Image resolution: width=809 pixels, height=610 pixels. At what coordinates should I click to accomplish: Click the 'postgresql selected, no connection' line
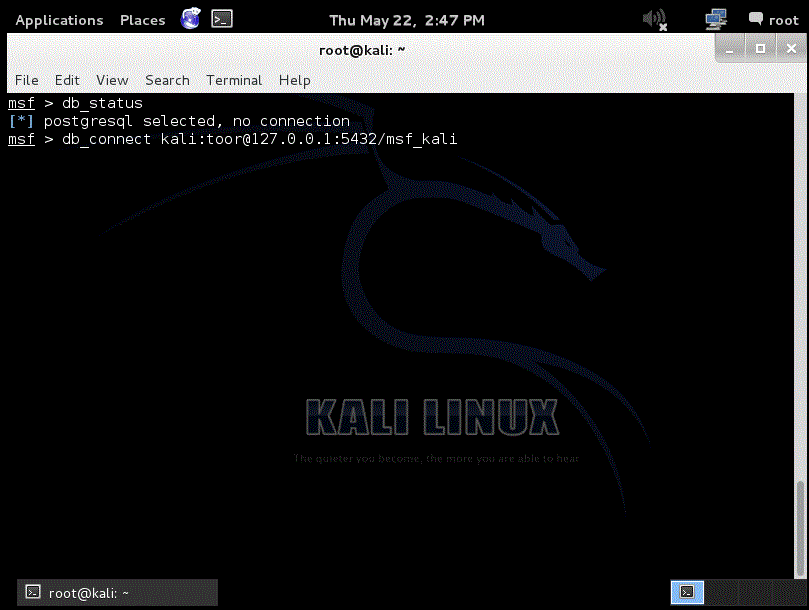coord(197,121)
